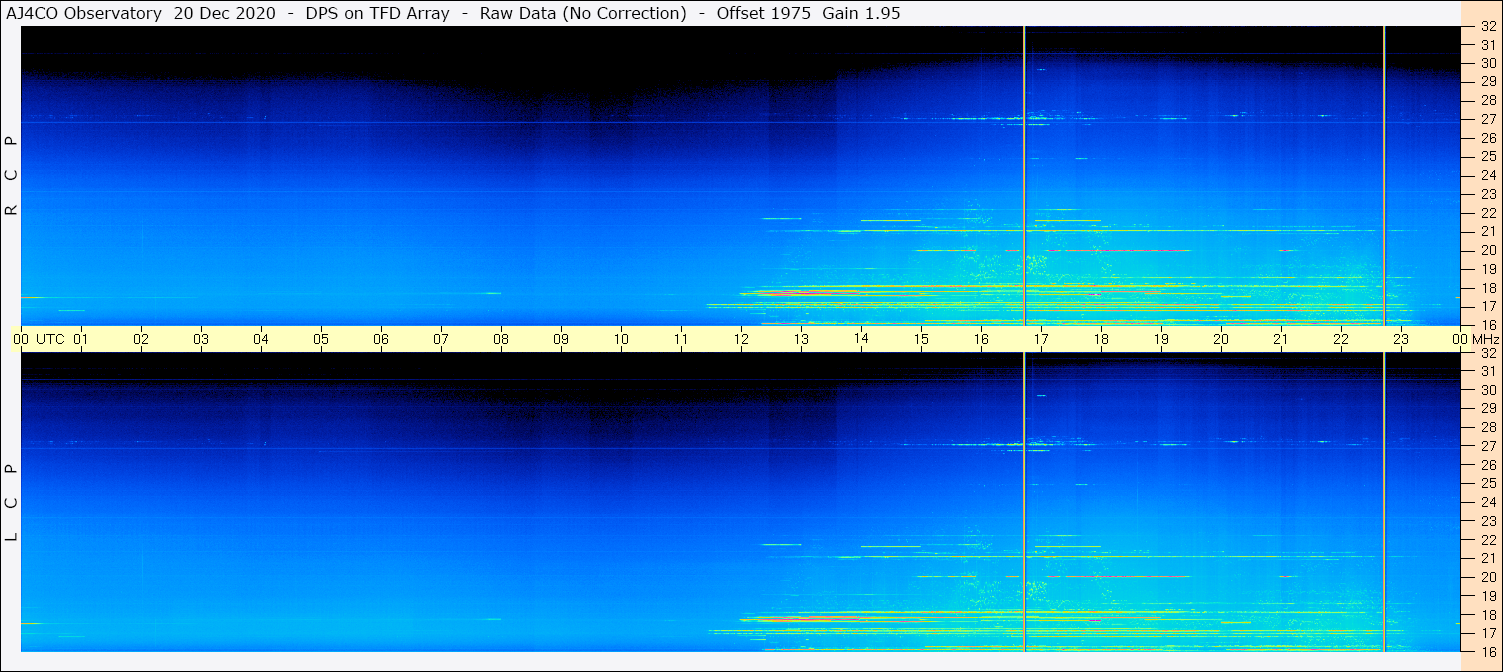Click the 32 MHz tick label of LCP panel

point(1488,353)
